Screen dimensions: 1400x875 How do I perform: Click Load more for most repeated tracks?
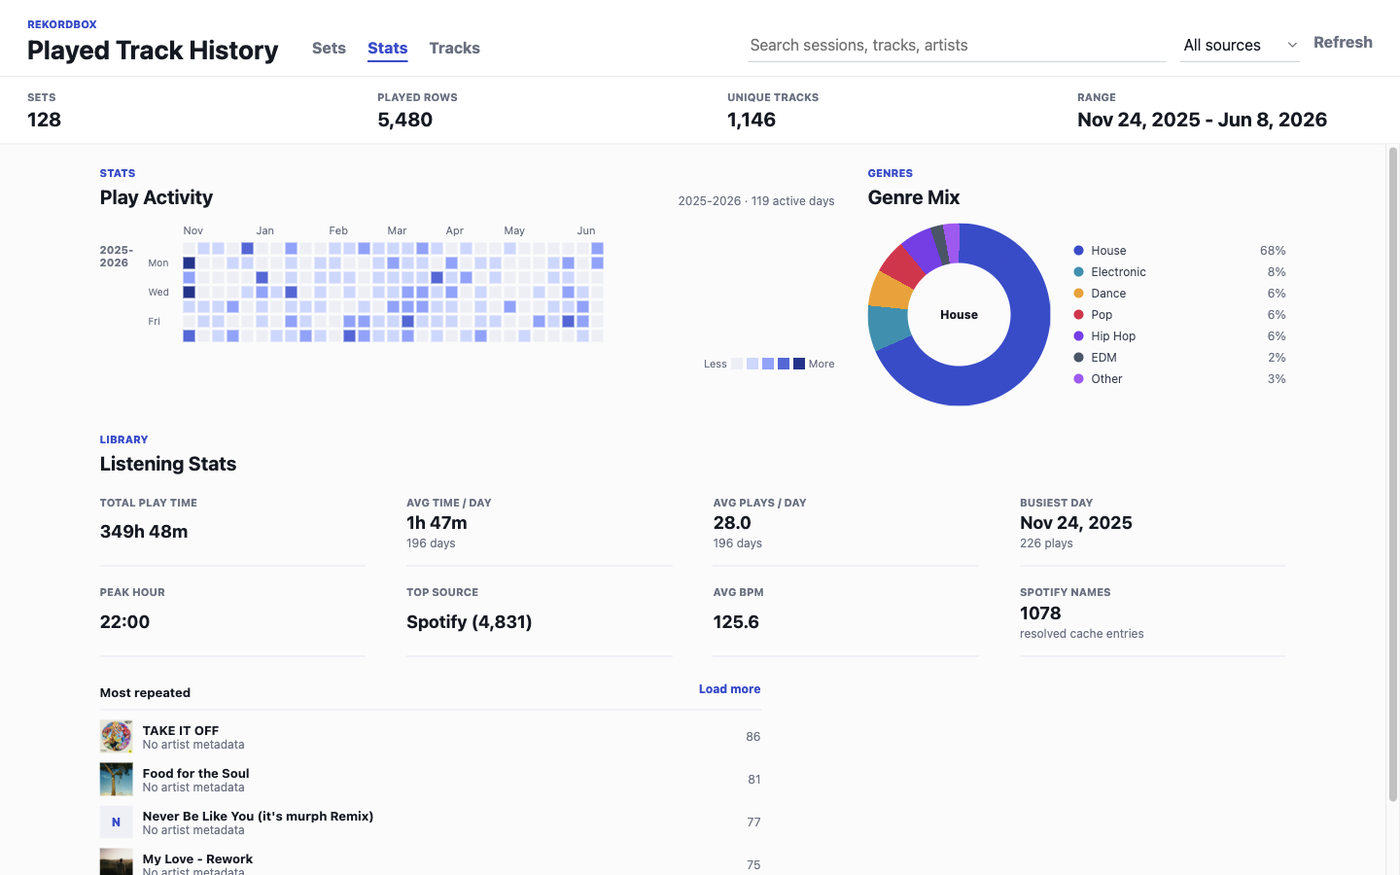[x=729, y=689]
